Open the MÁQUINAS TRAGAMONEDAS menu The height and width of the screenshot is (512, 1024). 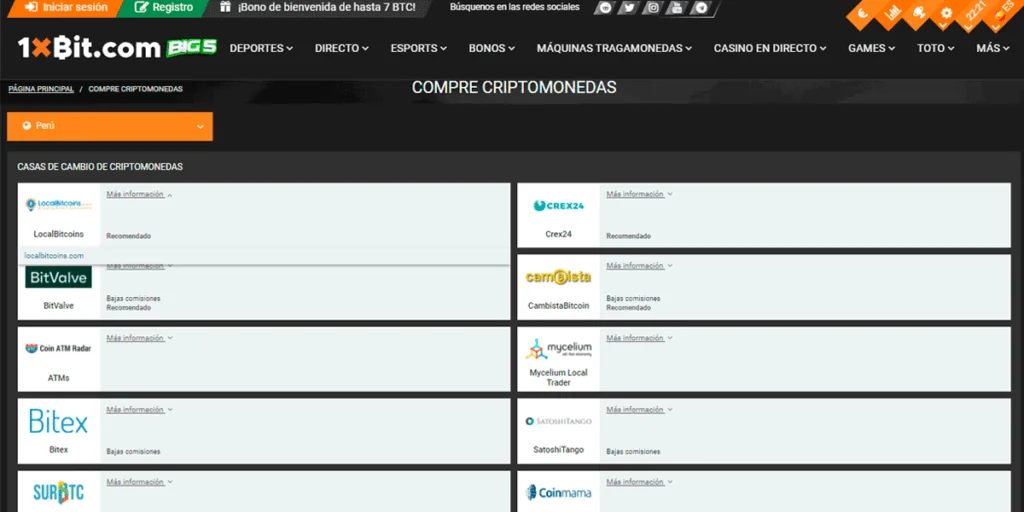click(615, 48)
